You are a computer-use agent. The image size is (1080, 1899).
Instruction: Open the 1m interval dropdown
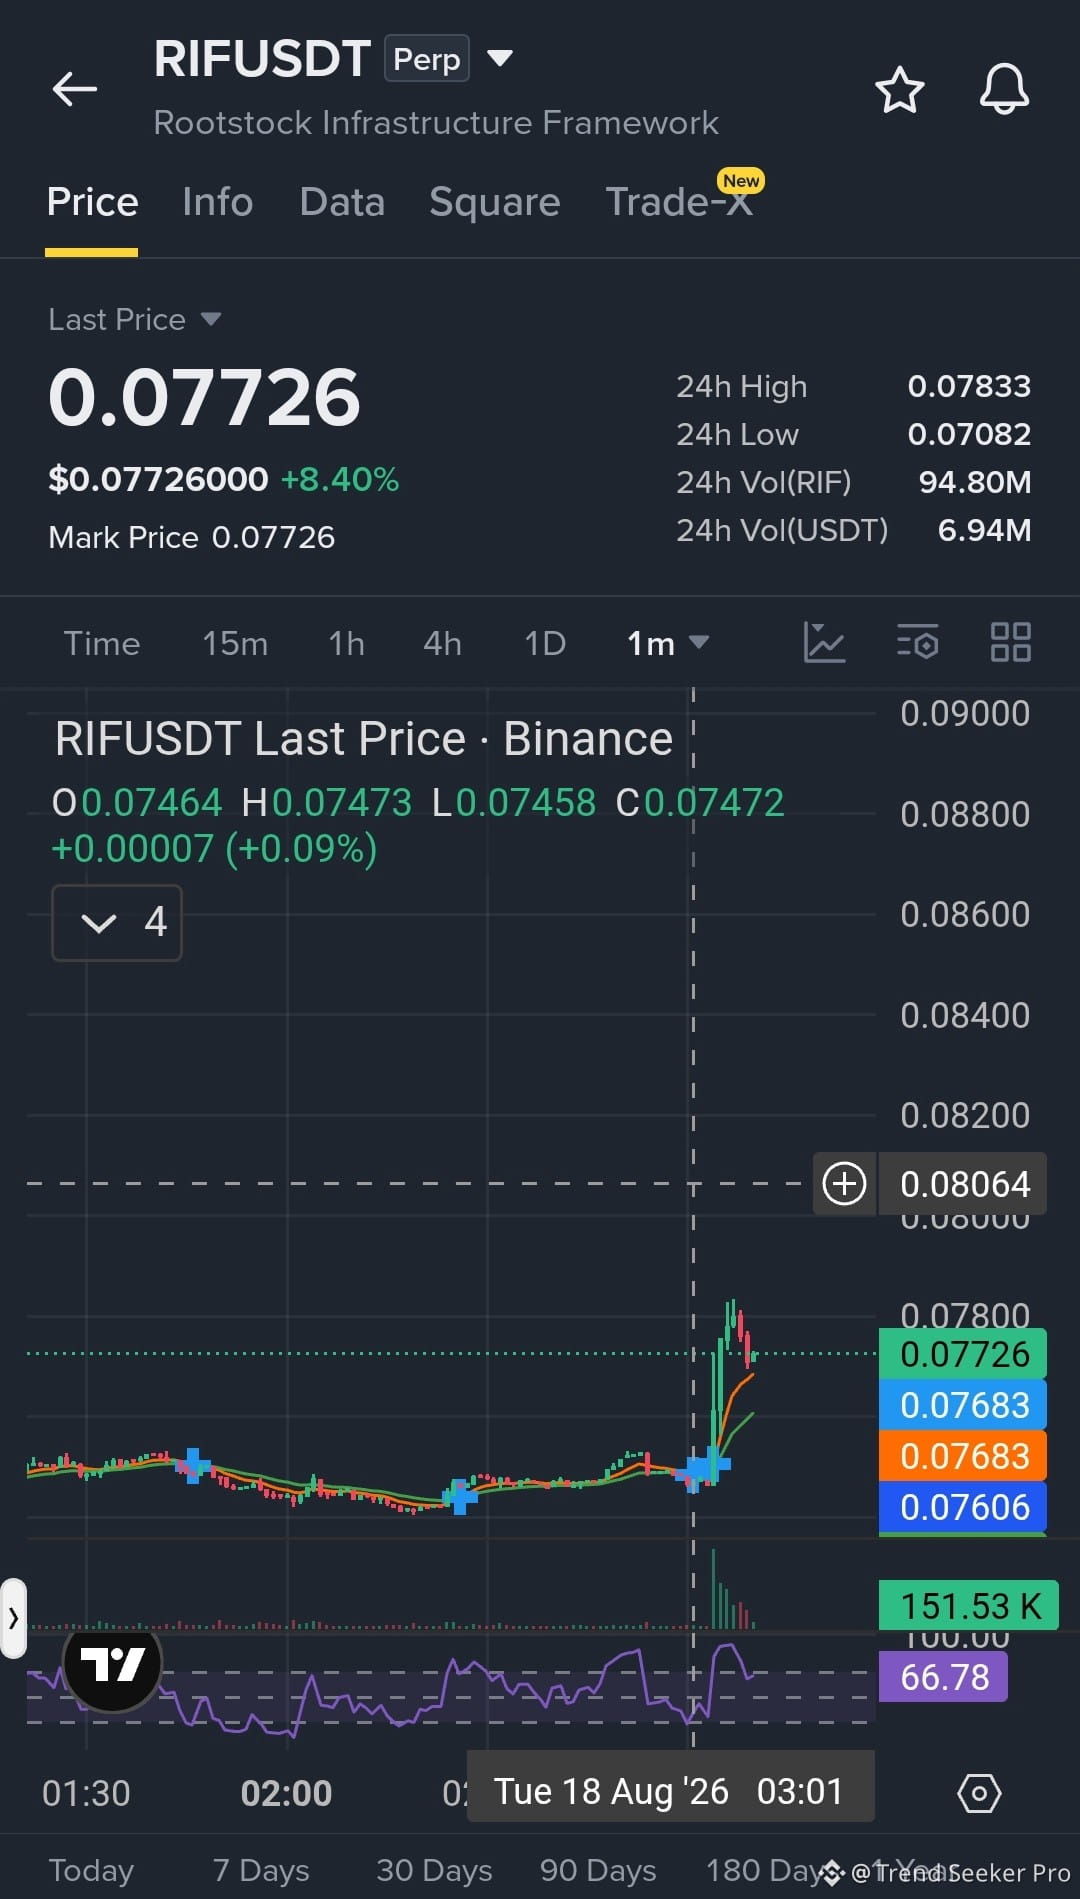(x=667, y=643)
